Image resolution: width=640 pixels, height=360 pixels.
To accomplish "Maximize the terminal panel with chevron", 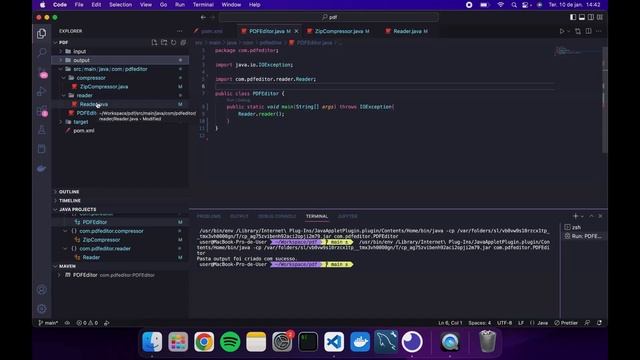I will [x=591, y=216].
